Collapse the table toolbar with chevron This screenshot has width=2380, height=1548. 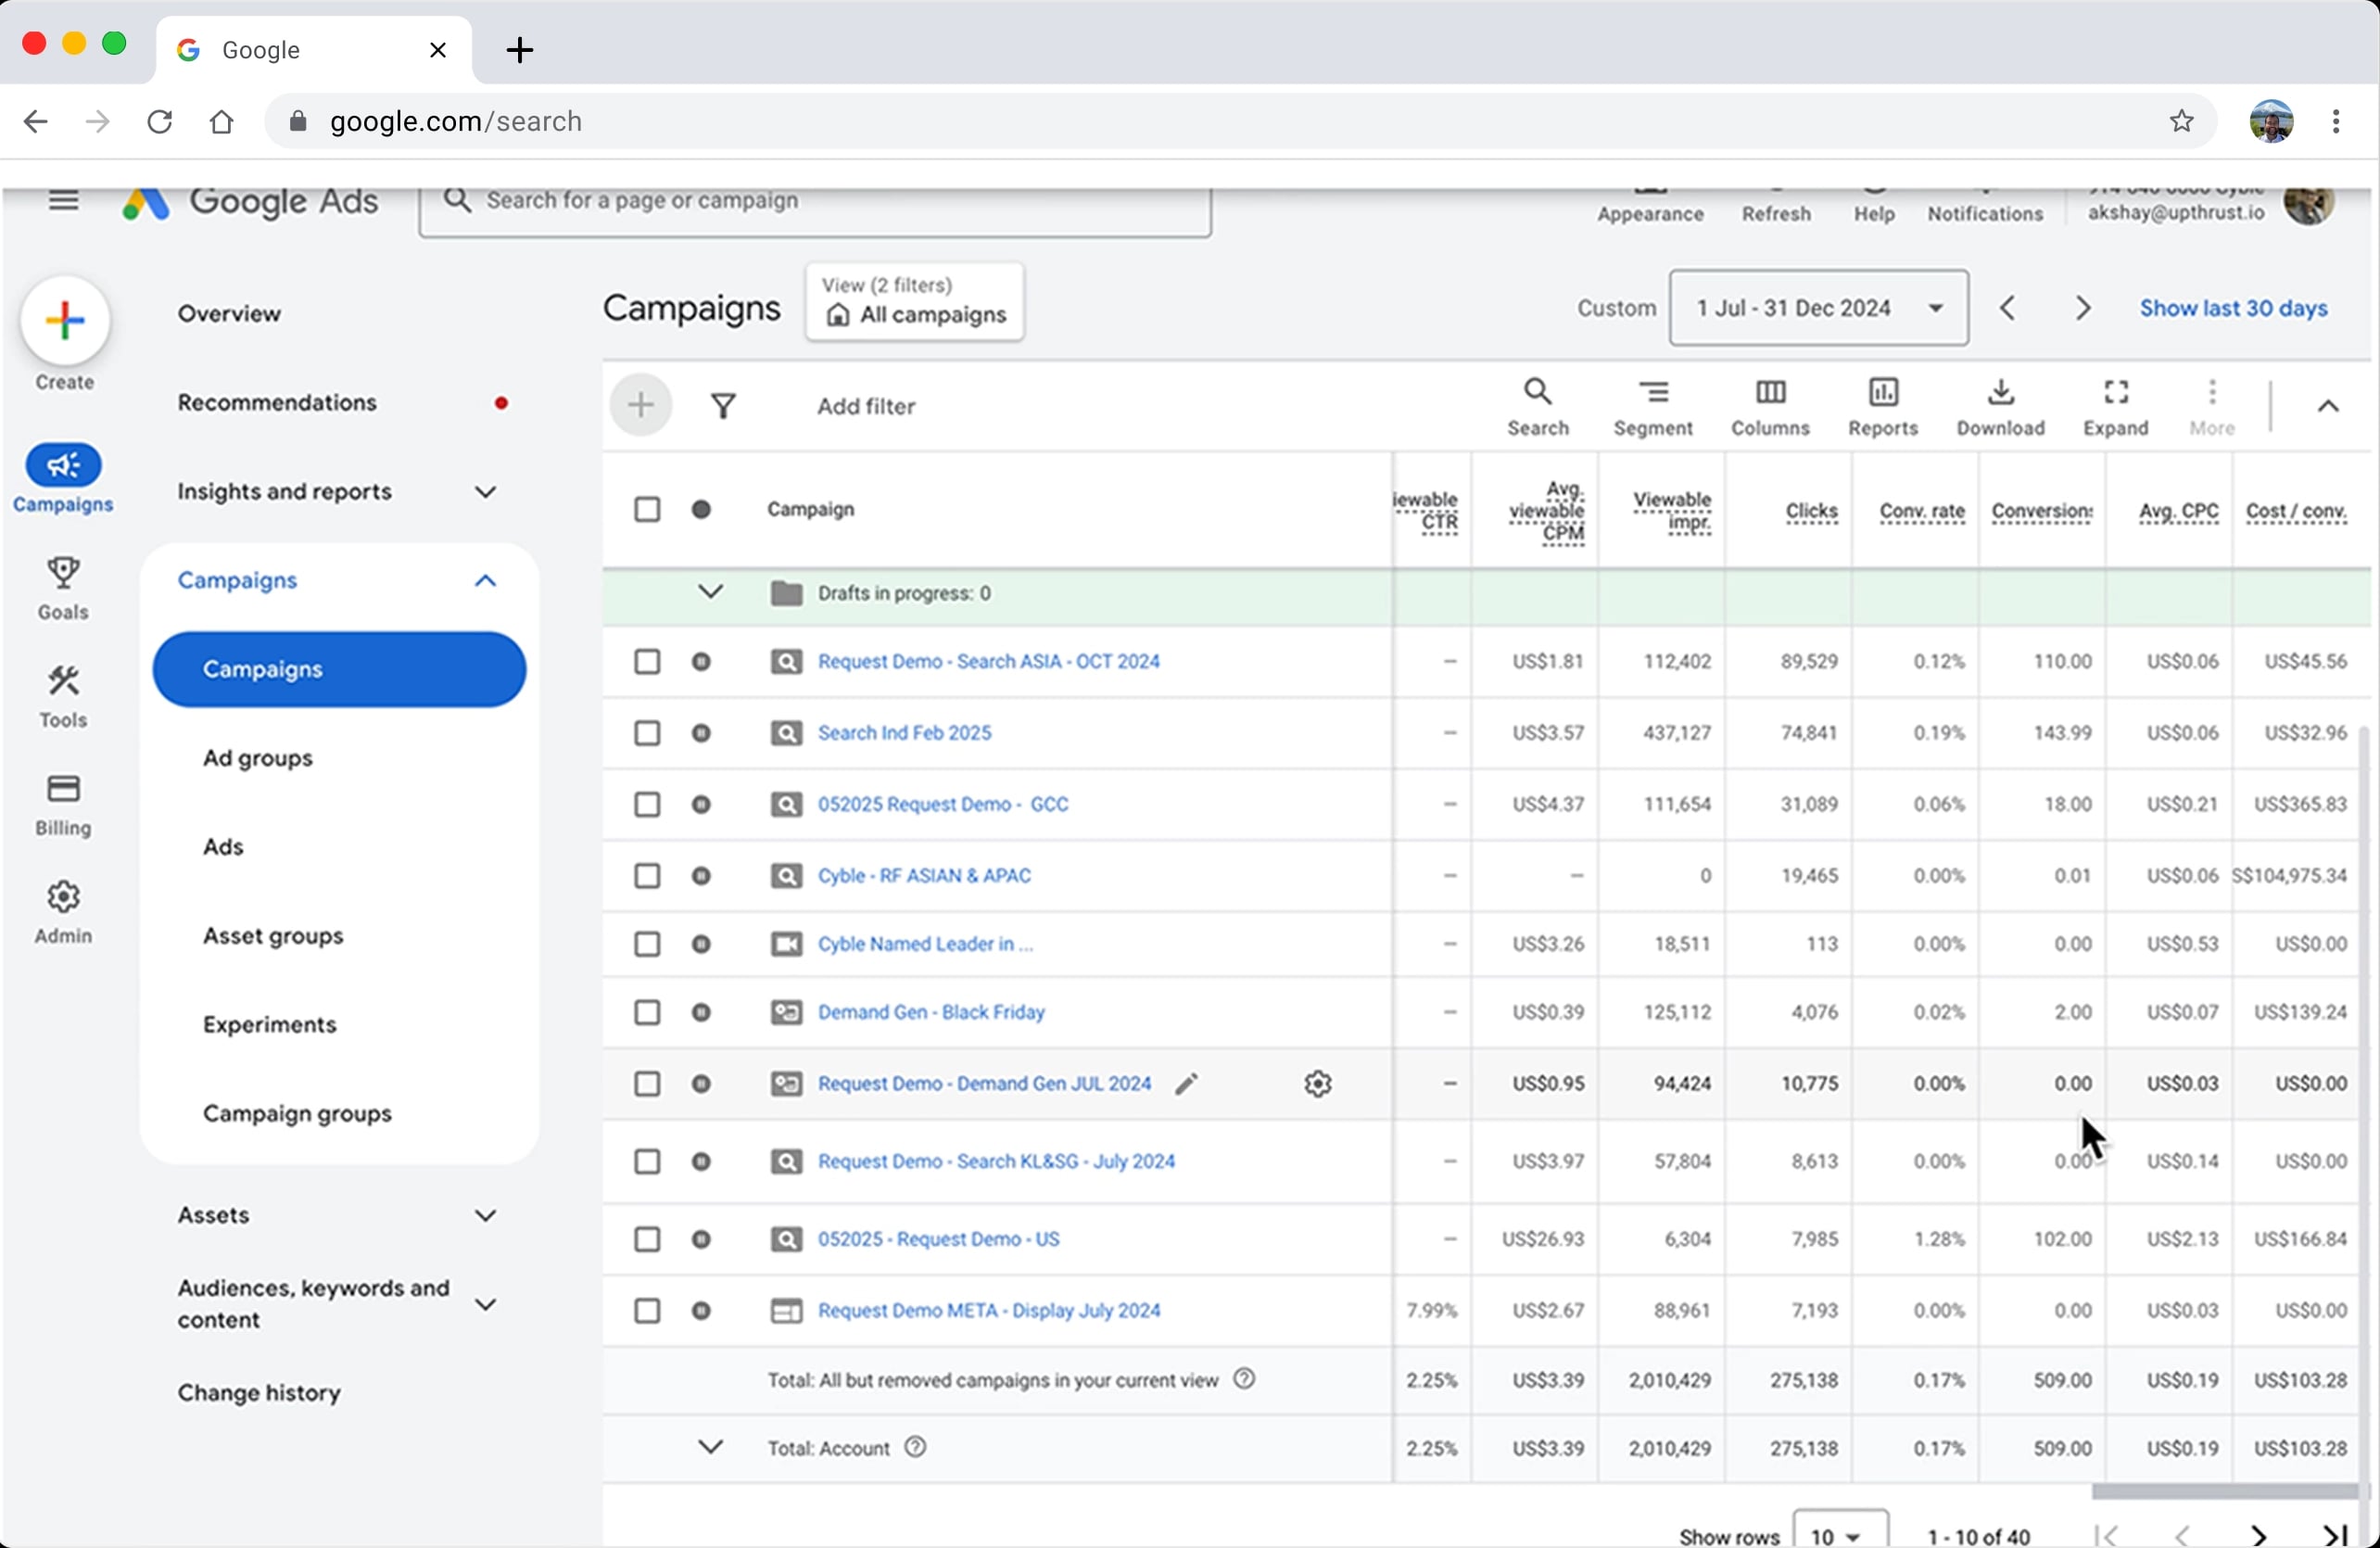tap(2328, 406)
